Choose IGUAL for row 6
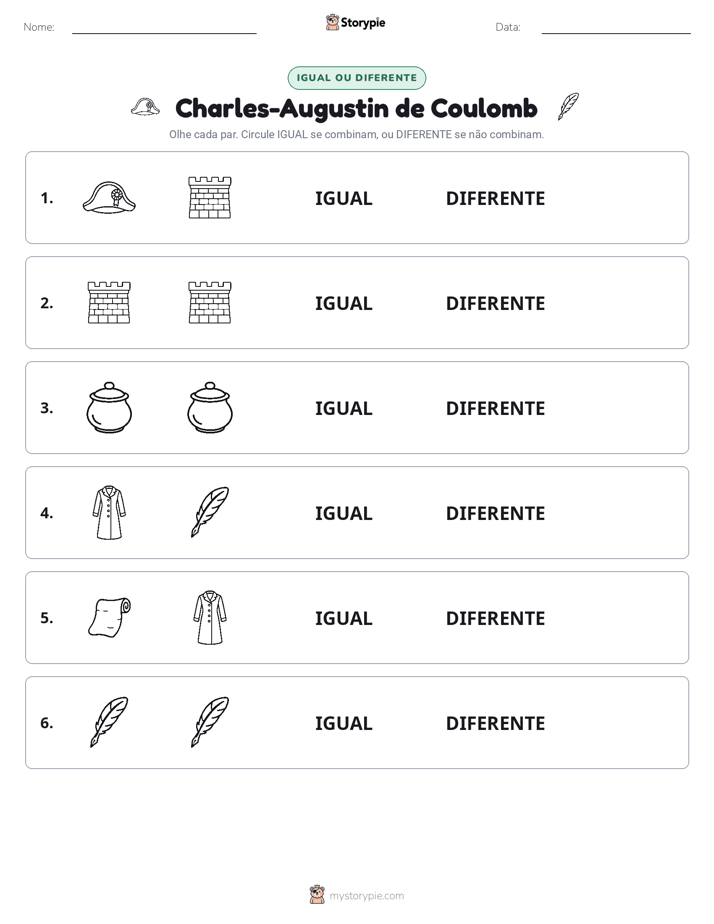This screenshot has width=714, height=924. click(343, 723)
